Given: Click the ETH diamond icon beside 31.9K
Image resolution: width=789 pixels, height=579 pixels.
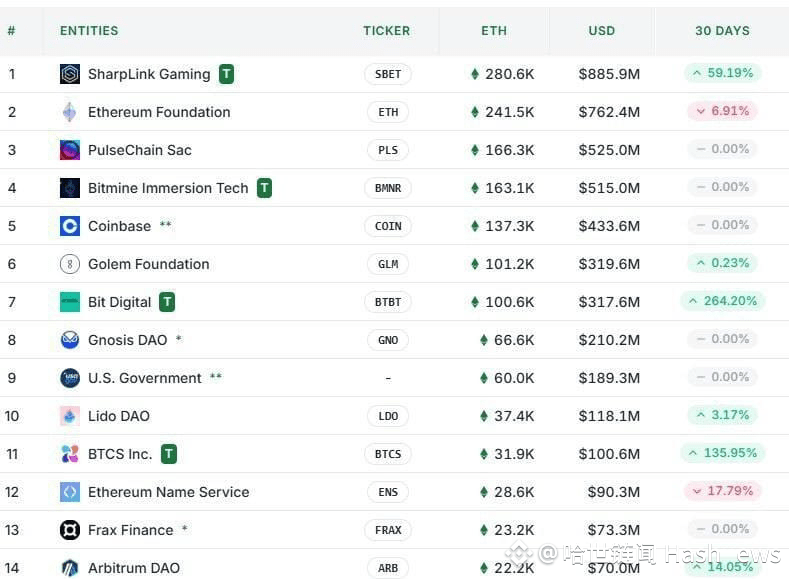Looking at the screenshot, I should point(484,454).
